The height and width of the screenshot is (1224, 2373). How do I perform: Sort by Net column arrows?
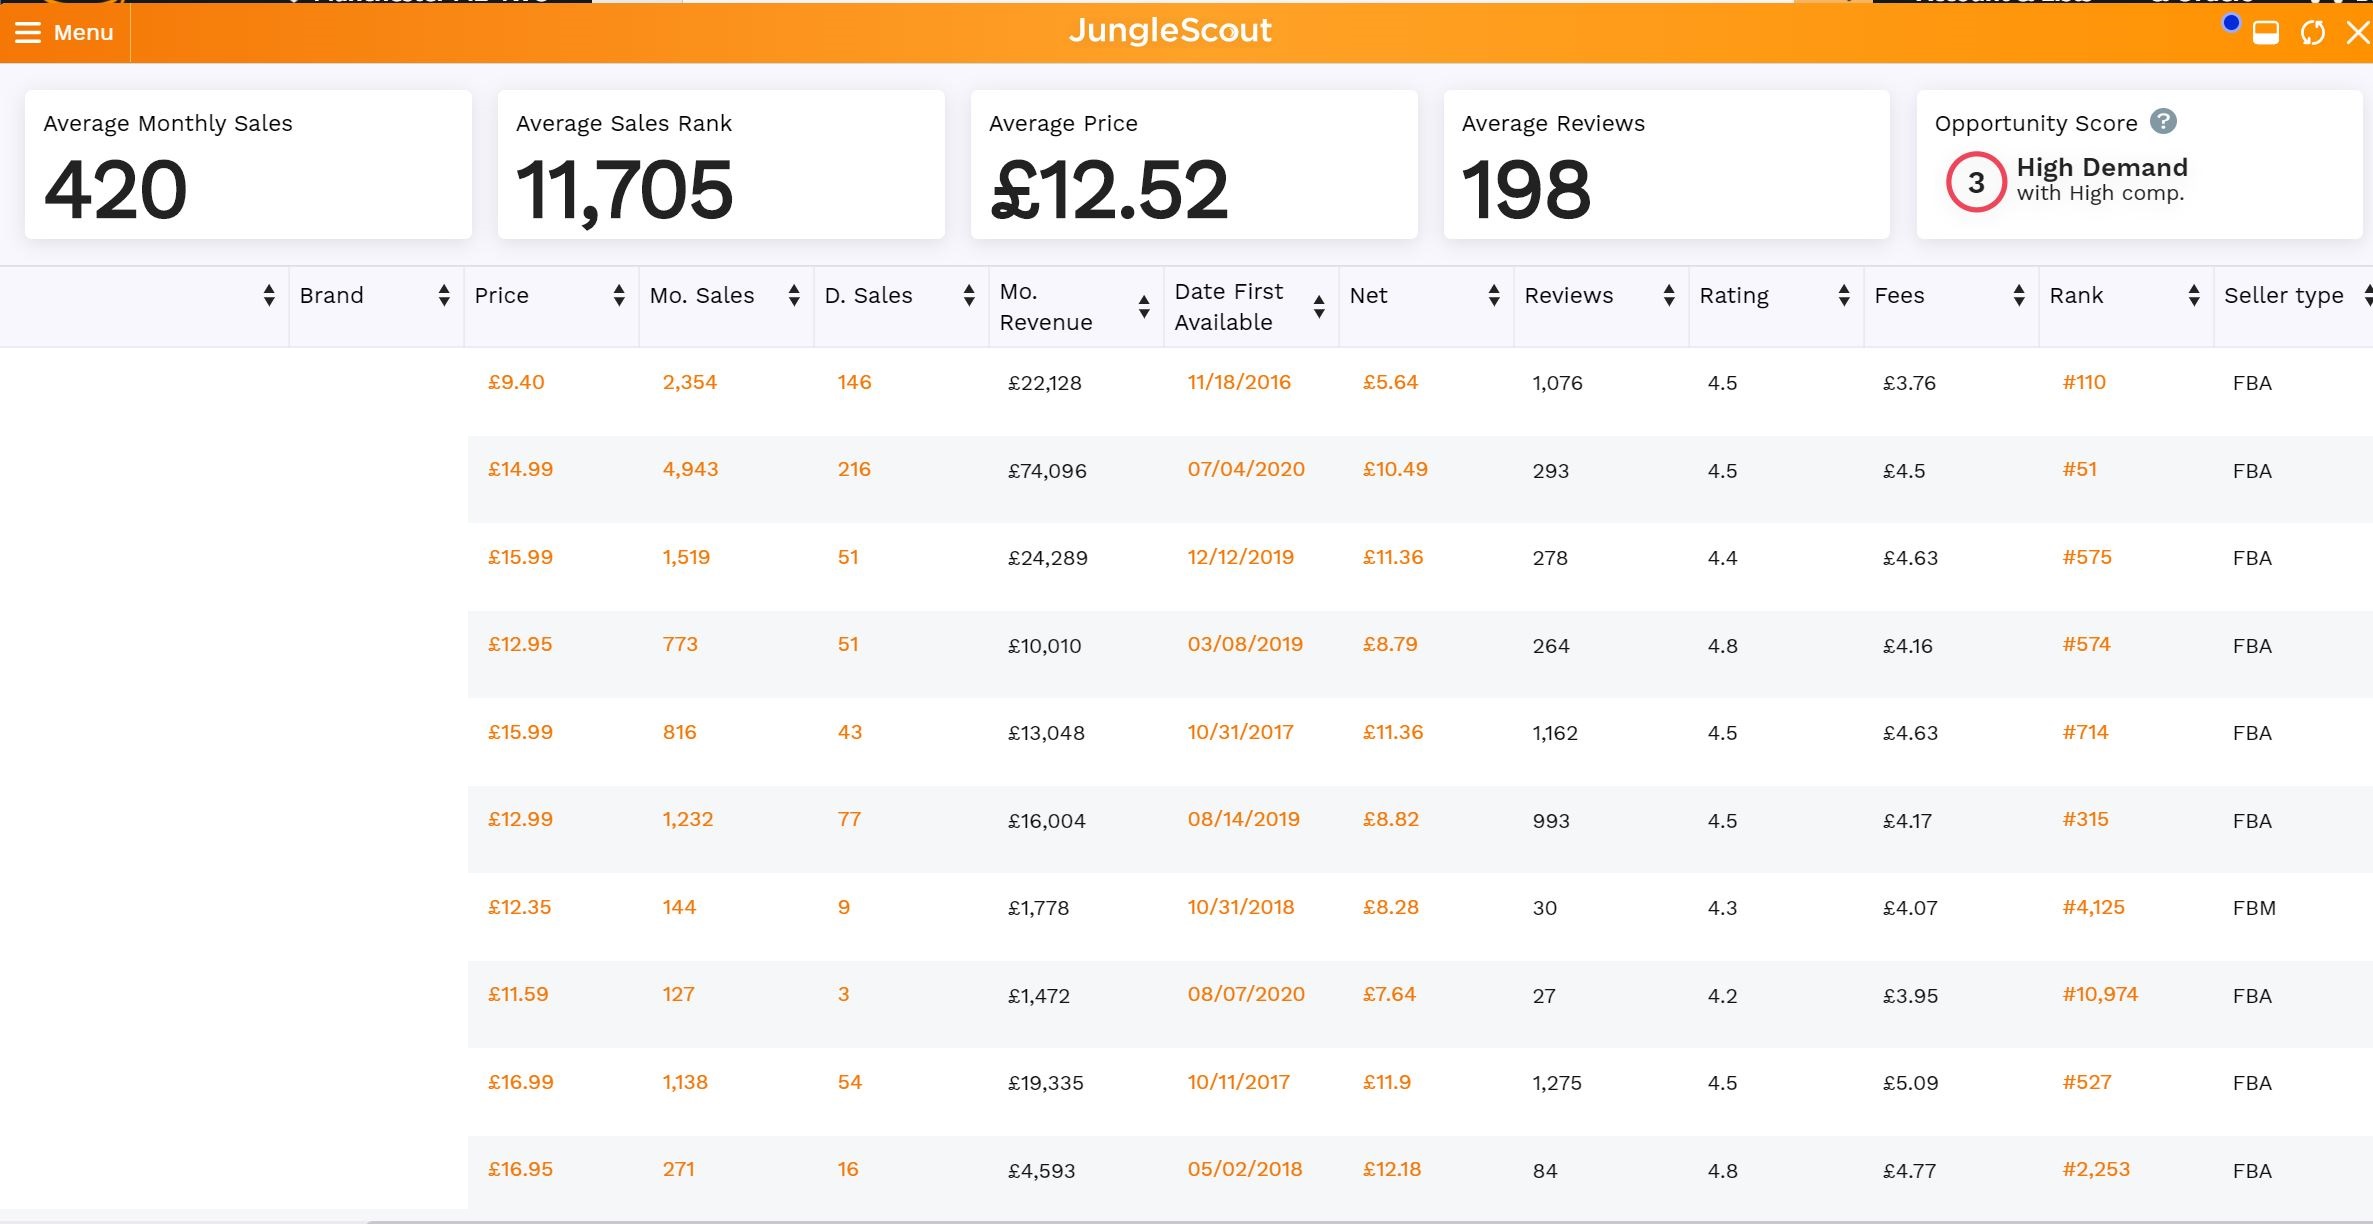pyautogui.click(x=1494, y=296)
